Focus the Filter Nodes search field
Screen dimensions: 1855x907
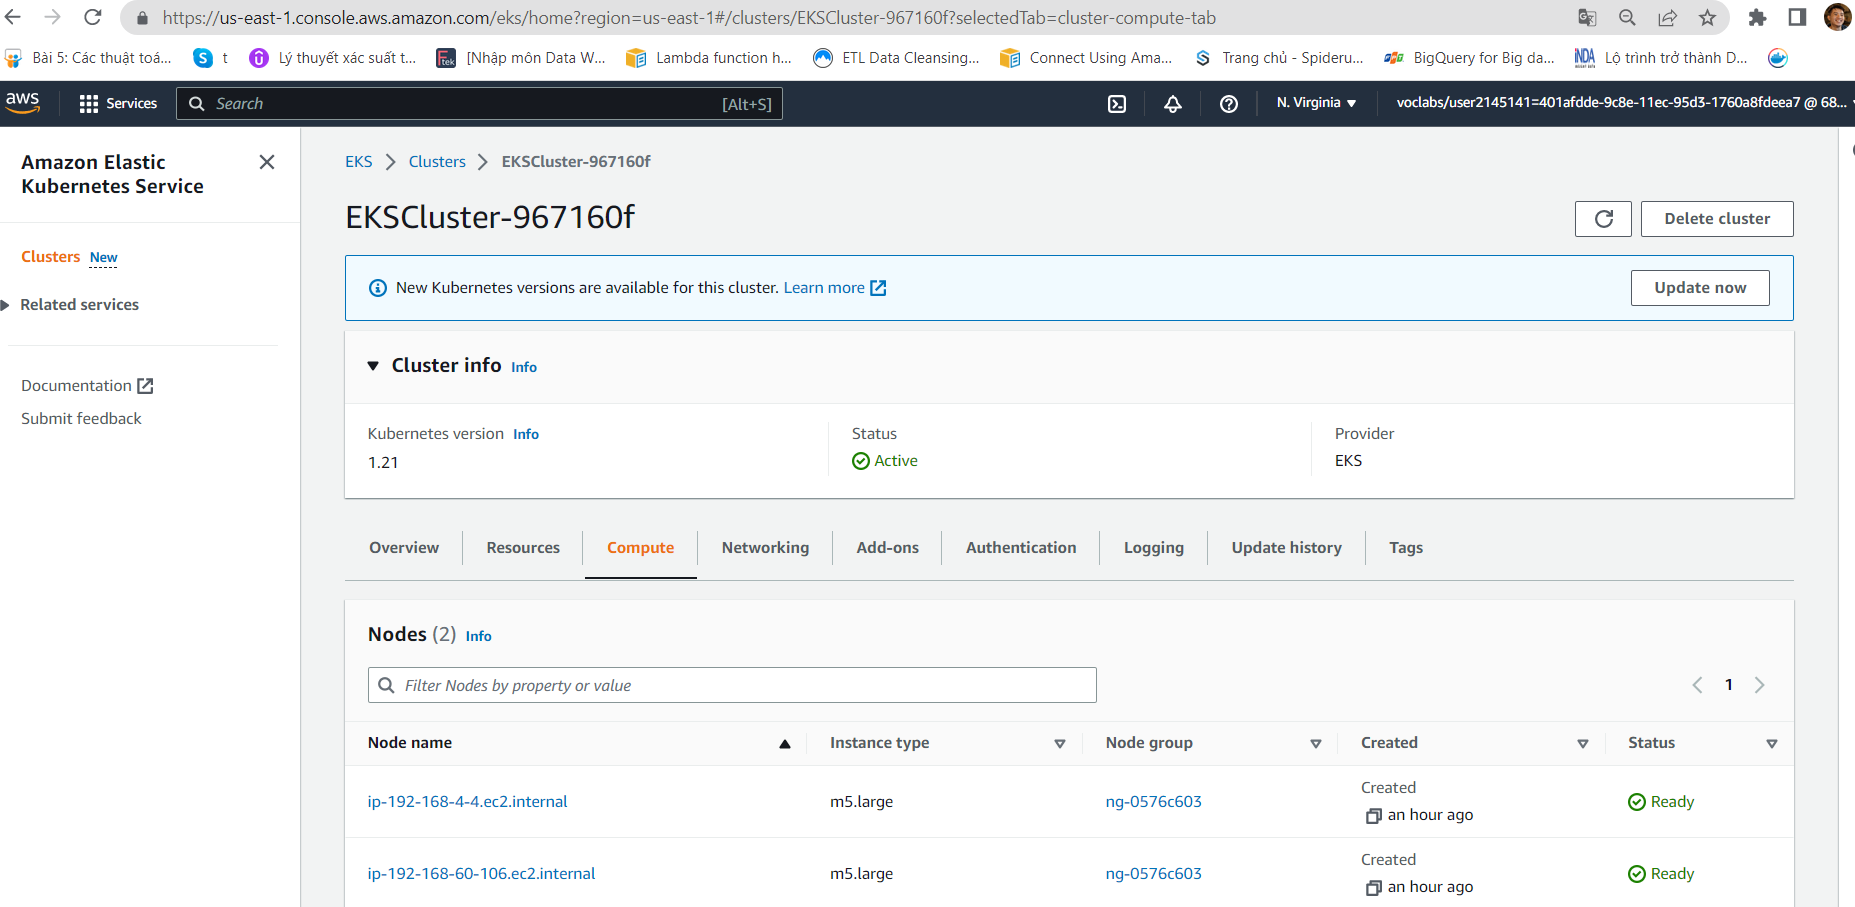pyautogui.click(x=732, y=685)
